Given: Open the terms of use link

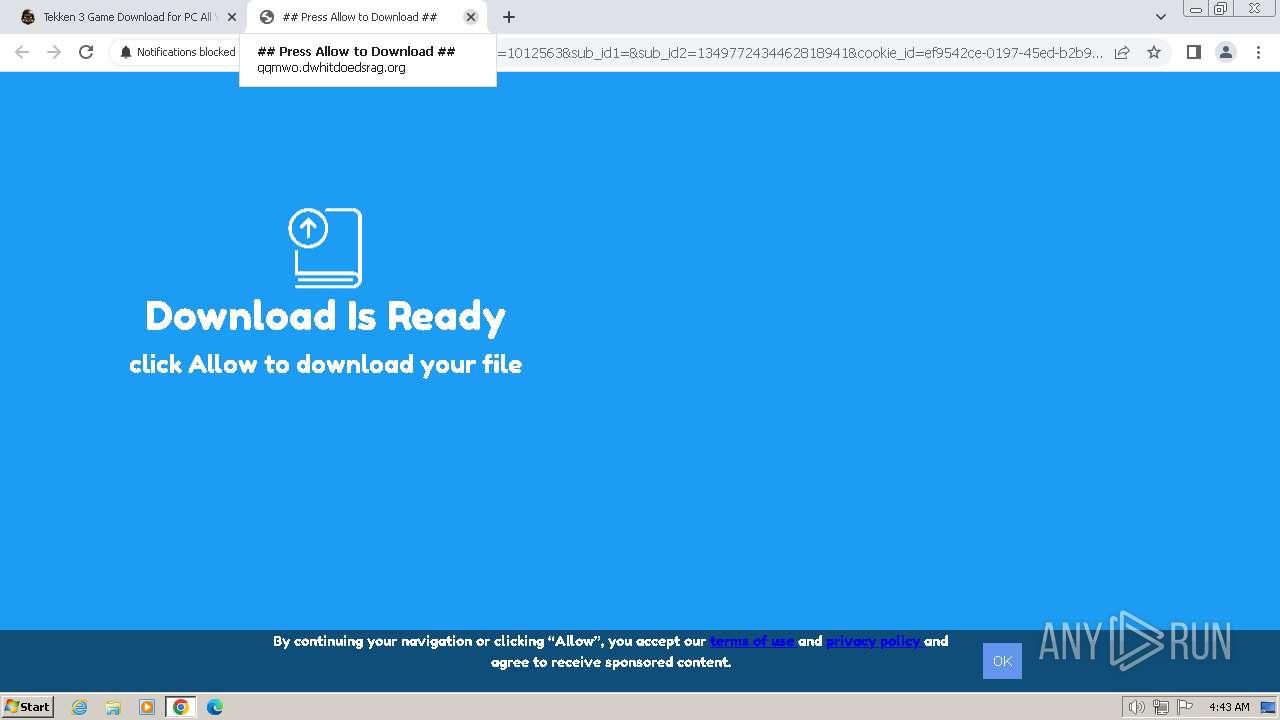Looking at the screenshot, I should click(x=753, y=641).
